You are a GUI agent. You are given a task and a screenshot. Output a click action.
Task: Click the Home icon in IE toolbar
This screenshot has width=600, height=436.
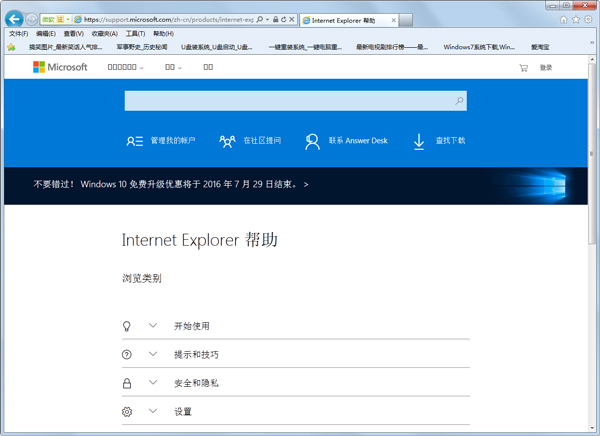pyautogui.click(x=563, y=19)
